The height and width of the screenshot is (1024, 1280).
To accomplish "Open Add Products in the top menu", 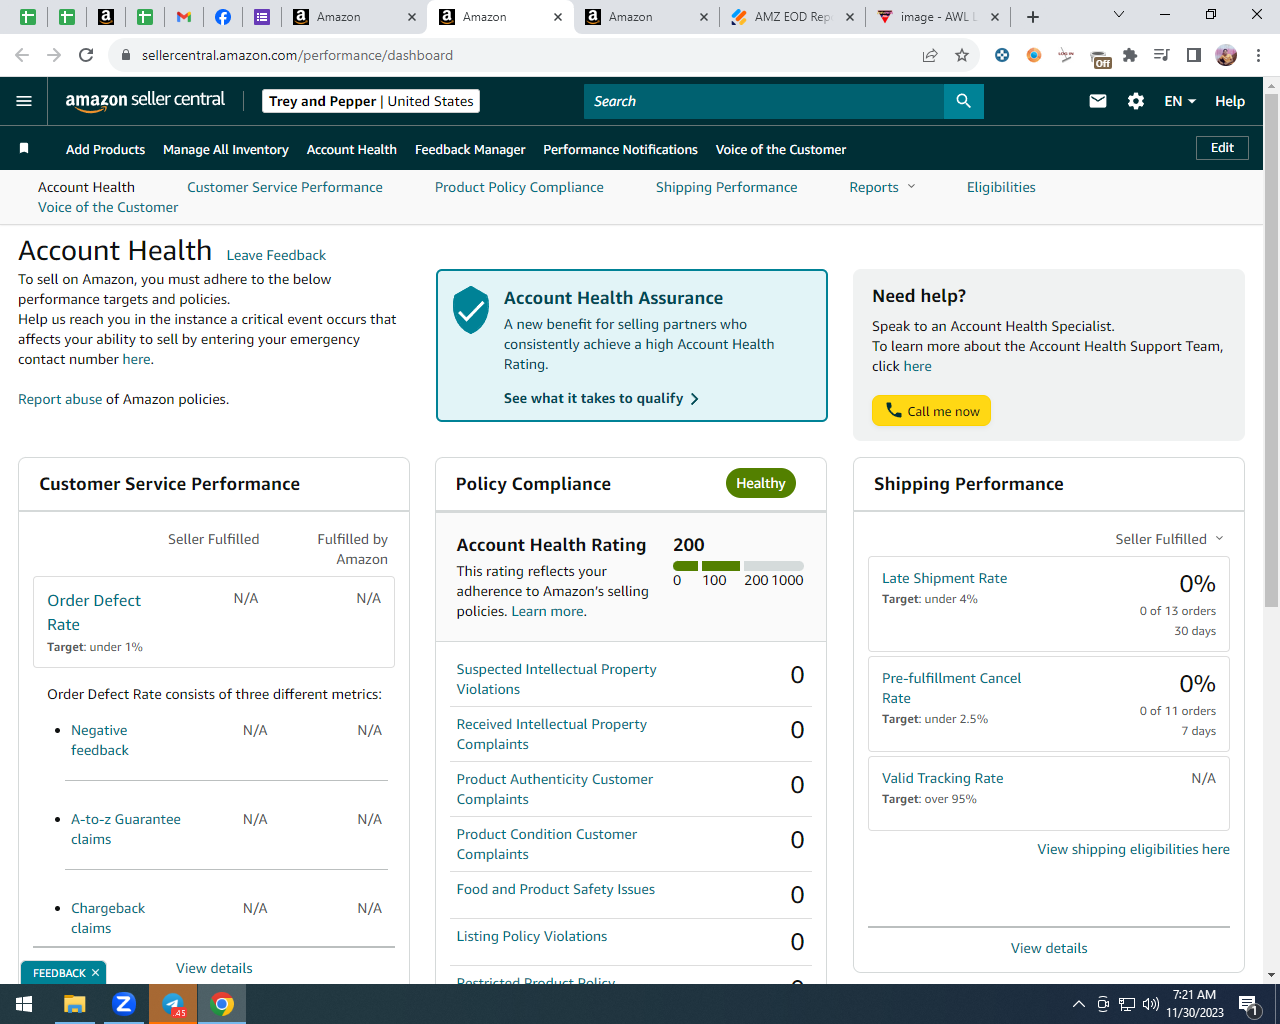I will click(105, 149).
